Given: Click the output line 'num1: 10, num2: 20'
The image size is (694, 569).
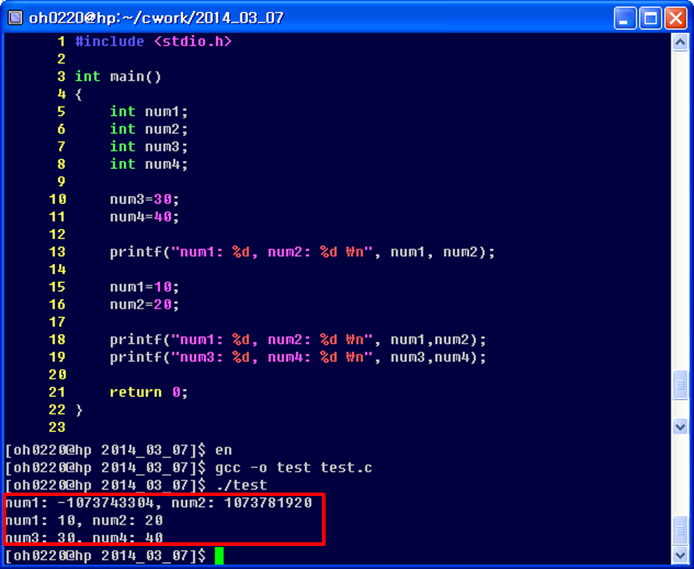Looking at the screenshot, I should pyautogui.click(x=84, y=520).
